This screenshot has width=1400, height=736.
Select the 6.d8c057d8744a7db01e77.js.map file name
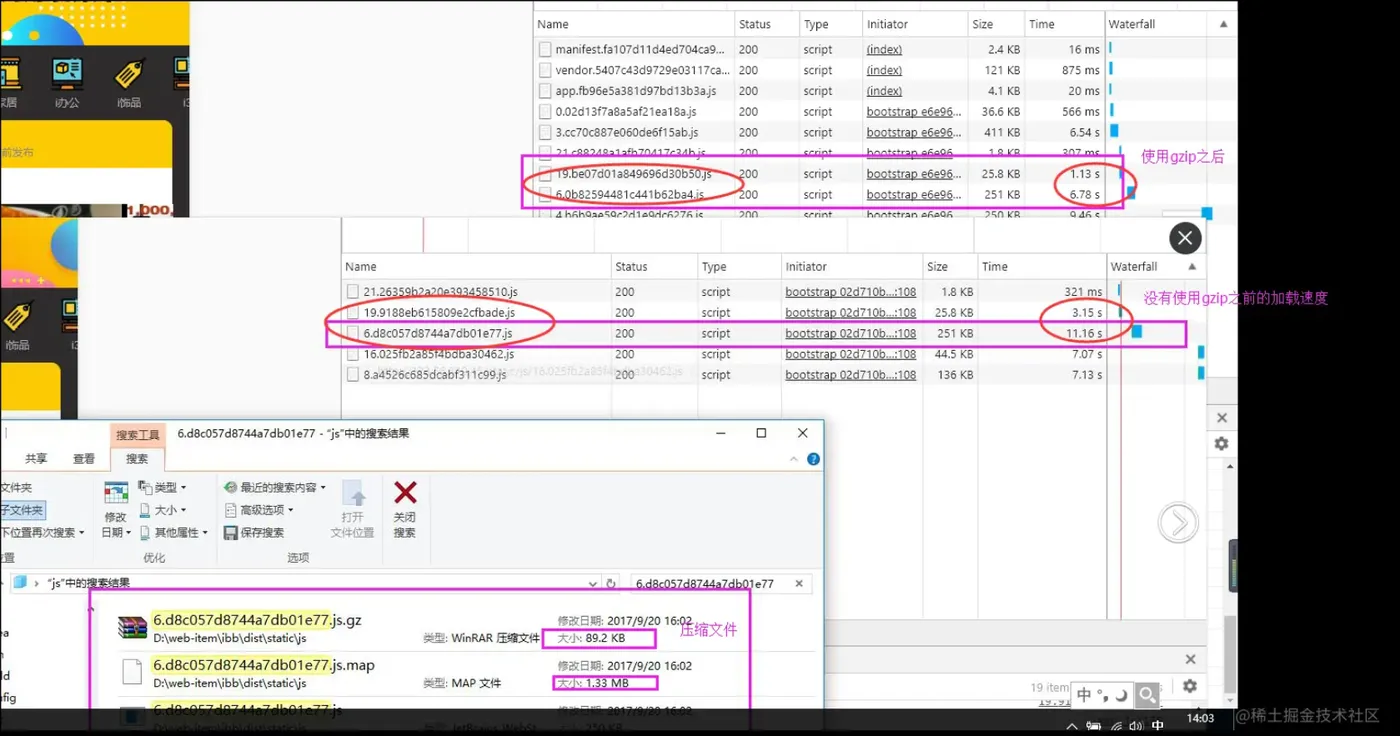(264, 665)
